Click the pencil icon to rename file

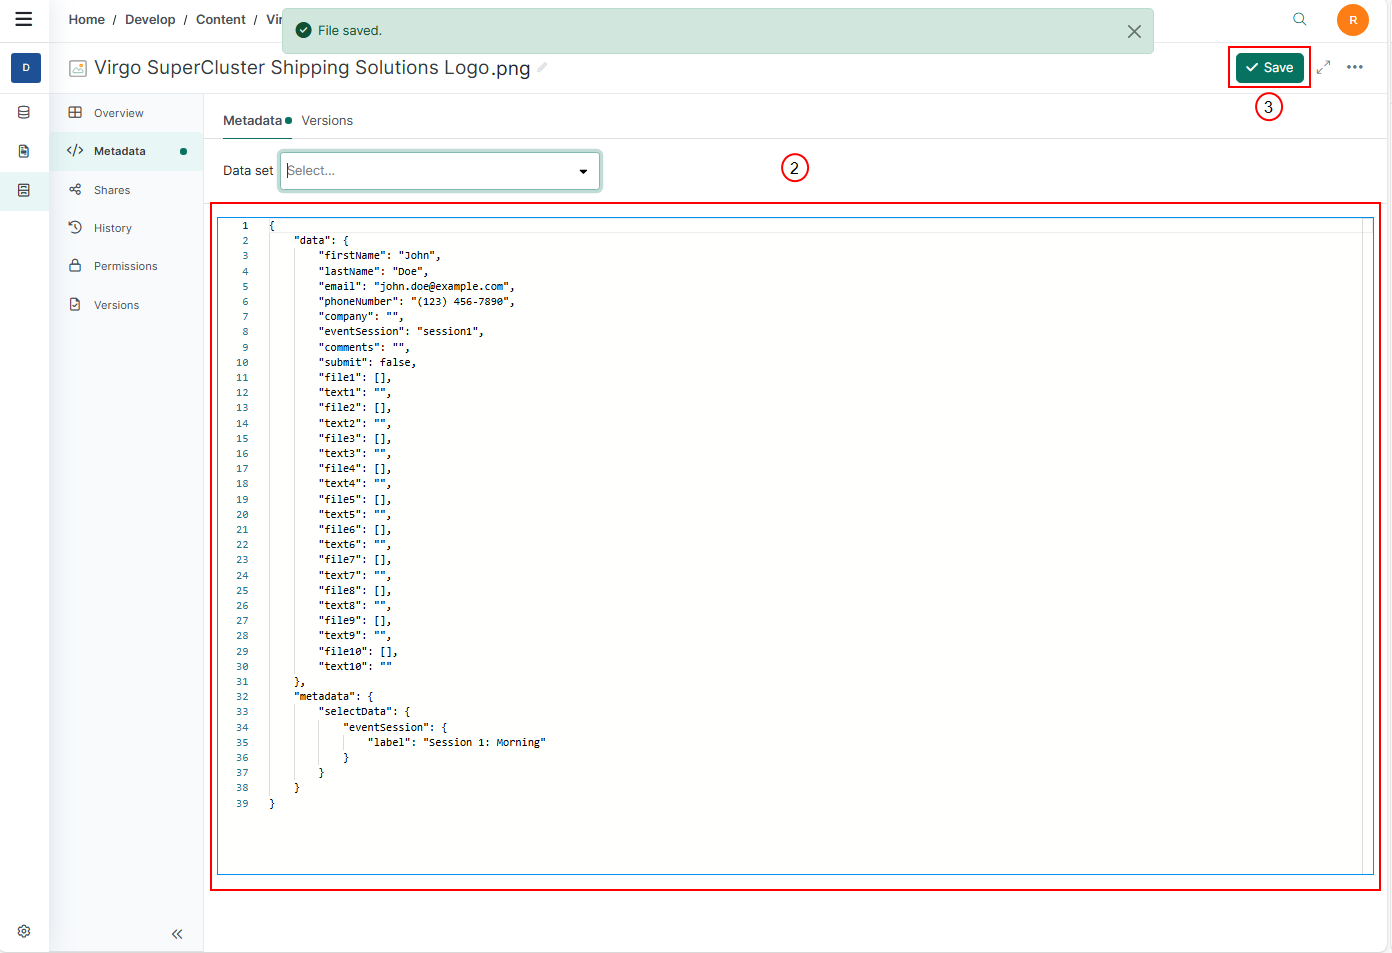[542, 67]
